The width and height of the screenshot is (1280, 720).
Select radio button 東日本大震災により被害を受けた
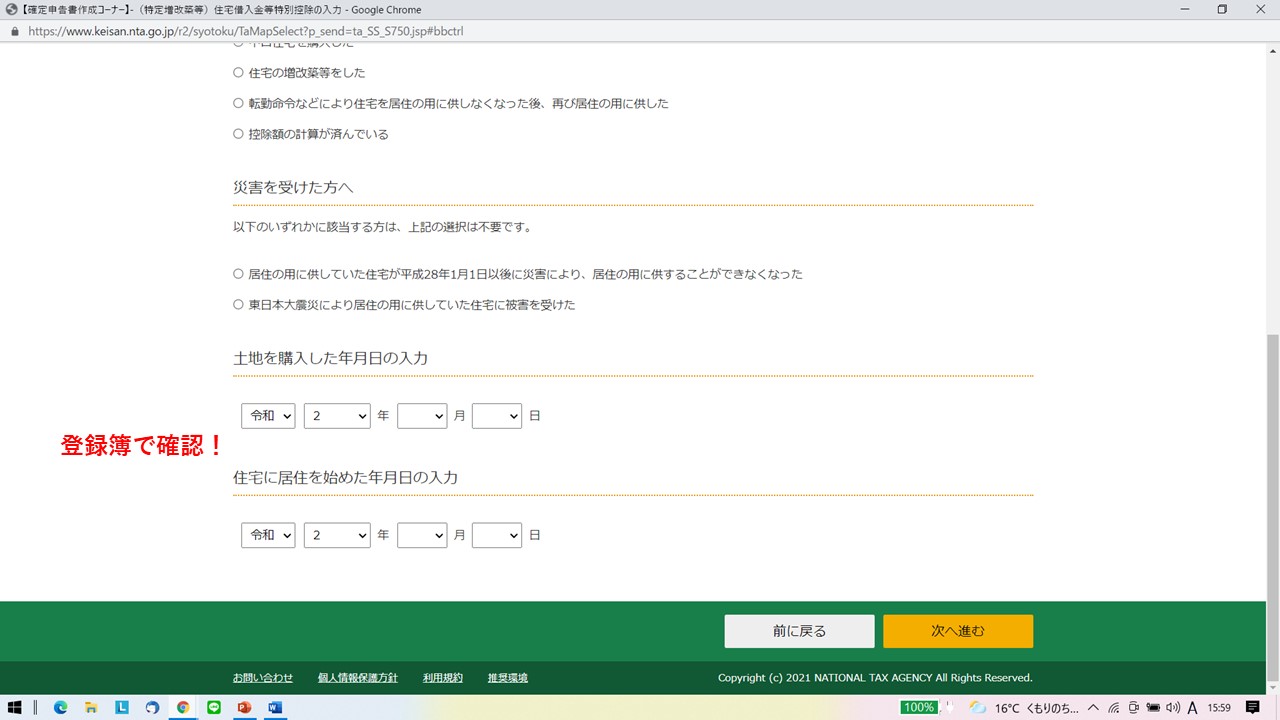[x=238, y=304]
